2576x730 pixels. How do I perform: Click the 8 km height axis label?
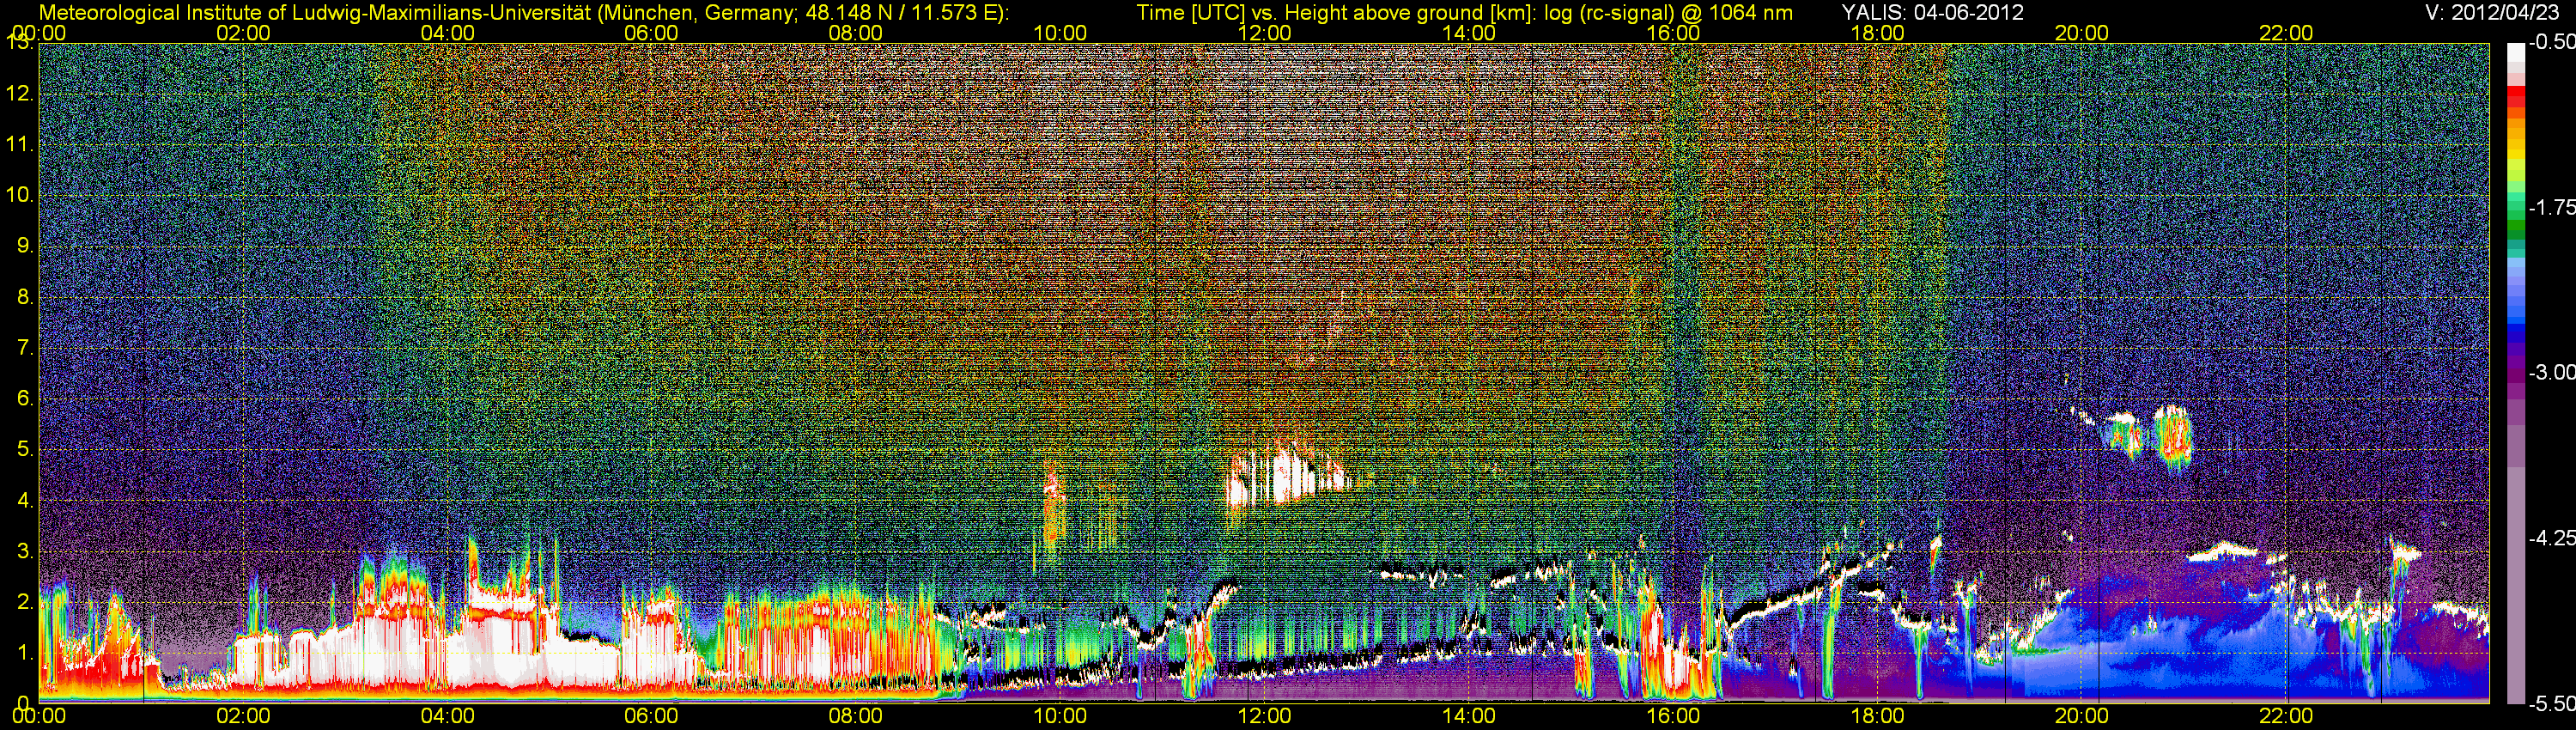tap(27, 297)
